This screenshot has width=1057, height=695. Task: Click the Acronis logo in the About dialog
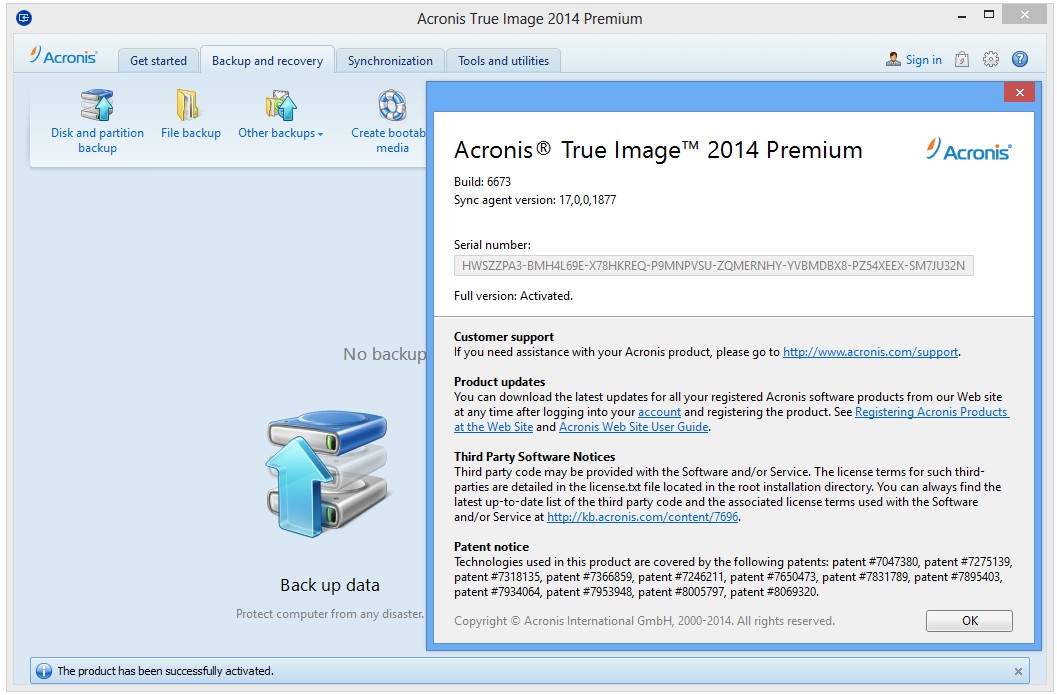969,149
